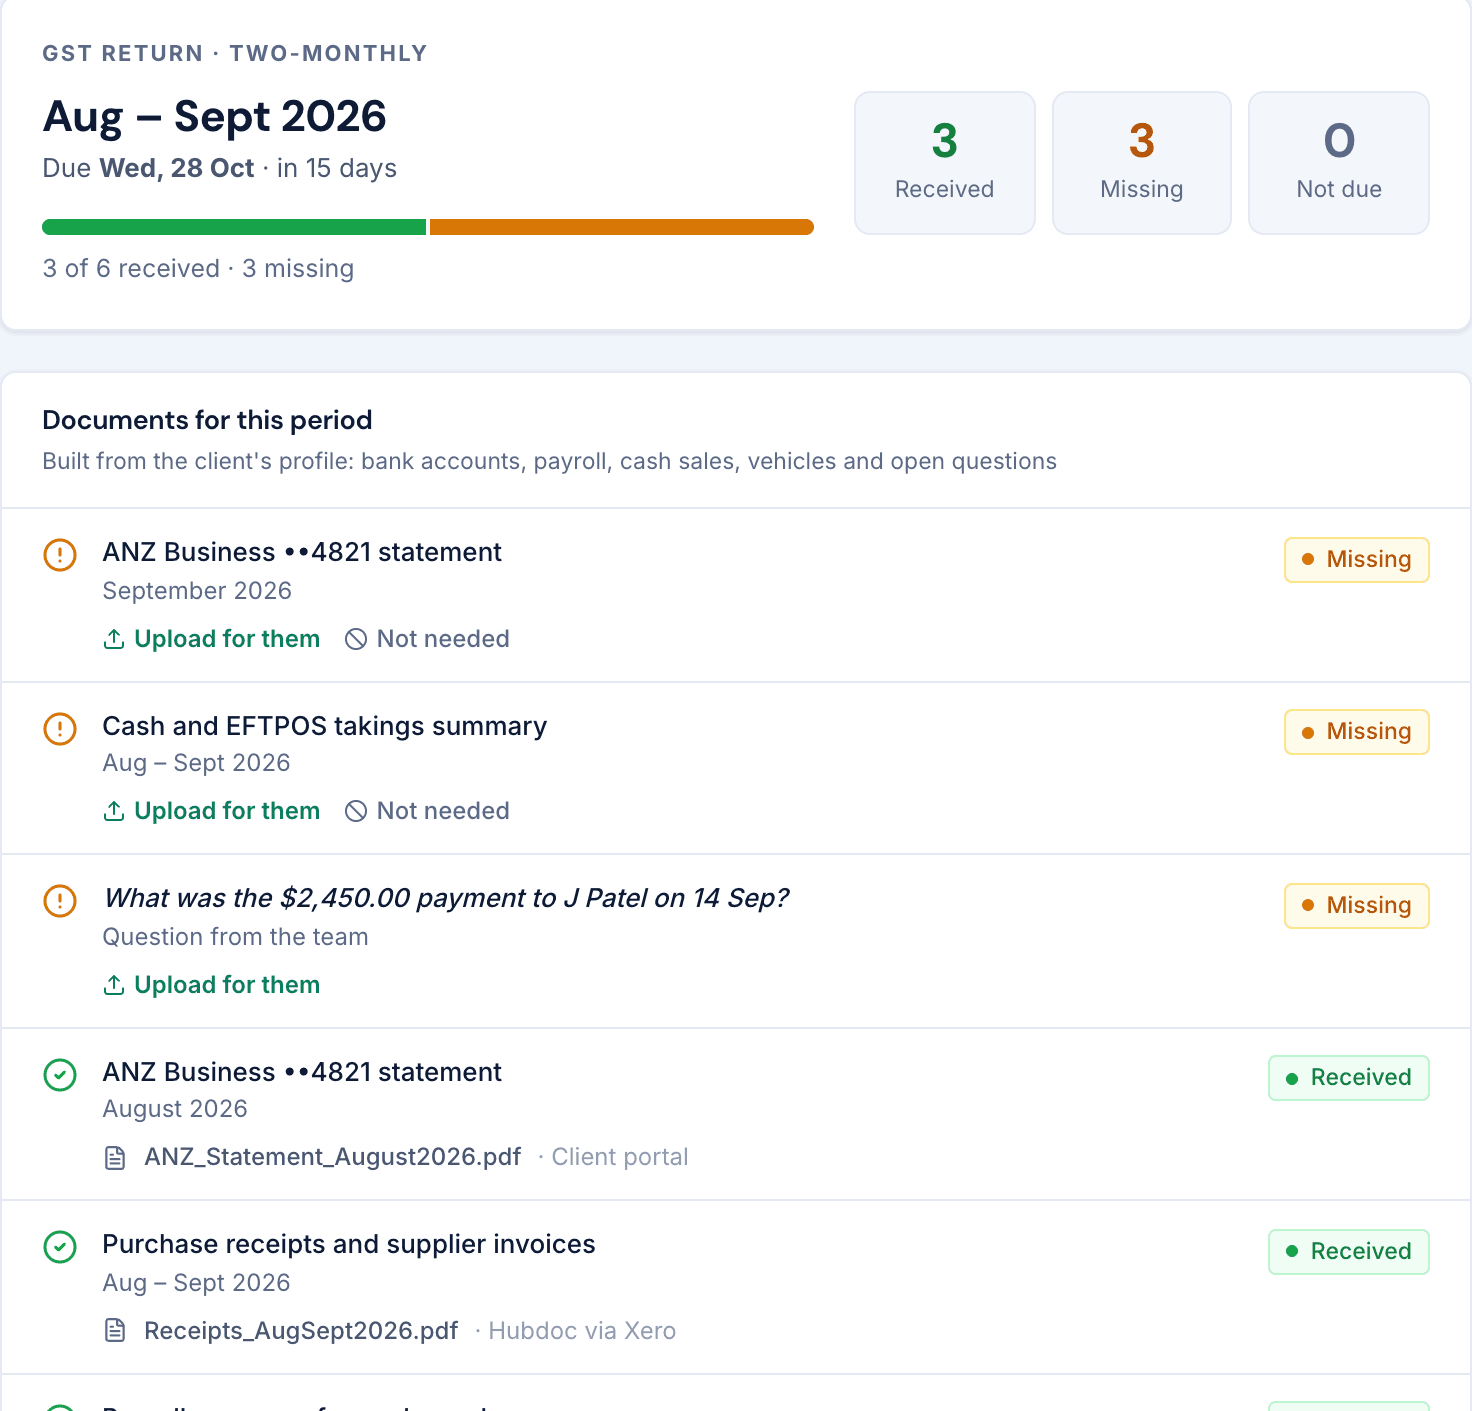Click the Aug – Sept 2026 period heading
This screenshot has width=1472, height=1411.
[x=214, y=116]
